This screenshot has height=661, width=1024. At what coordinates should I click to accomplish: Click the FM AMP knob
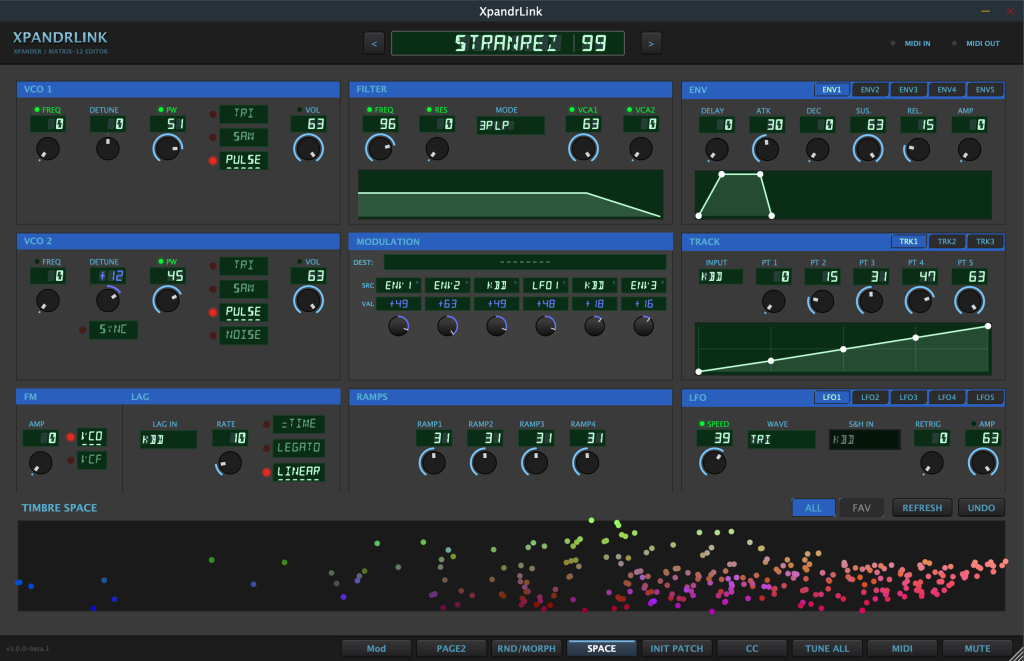coord(40,462)
